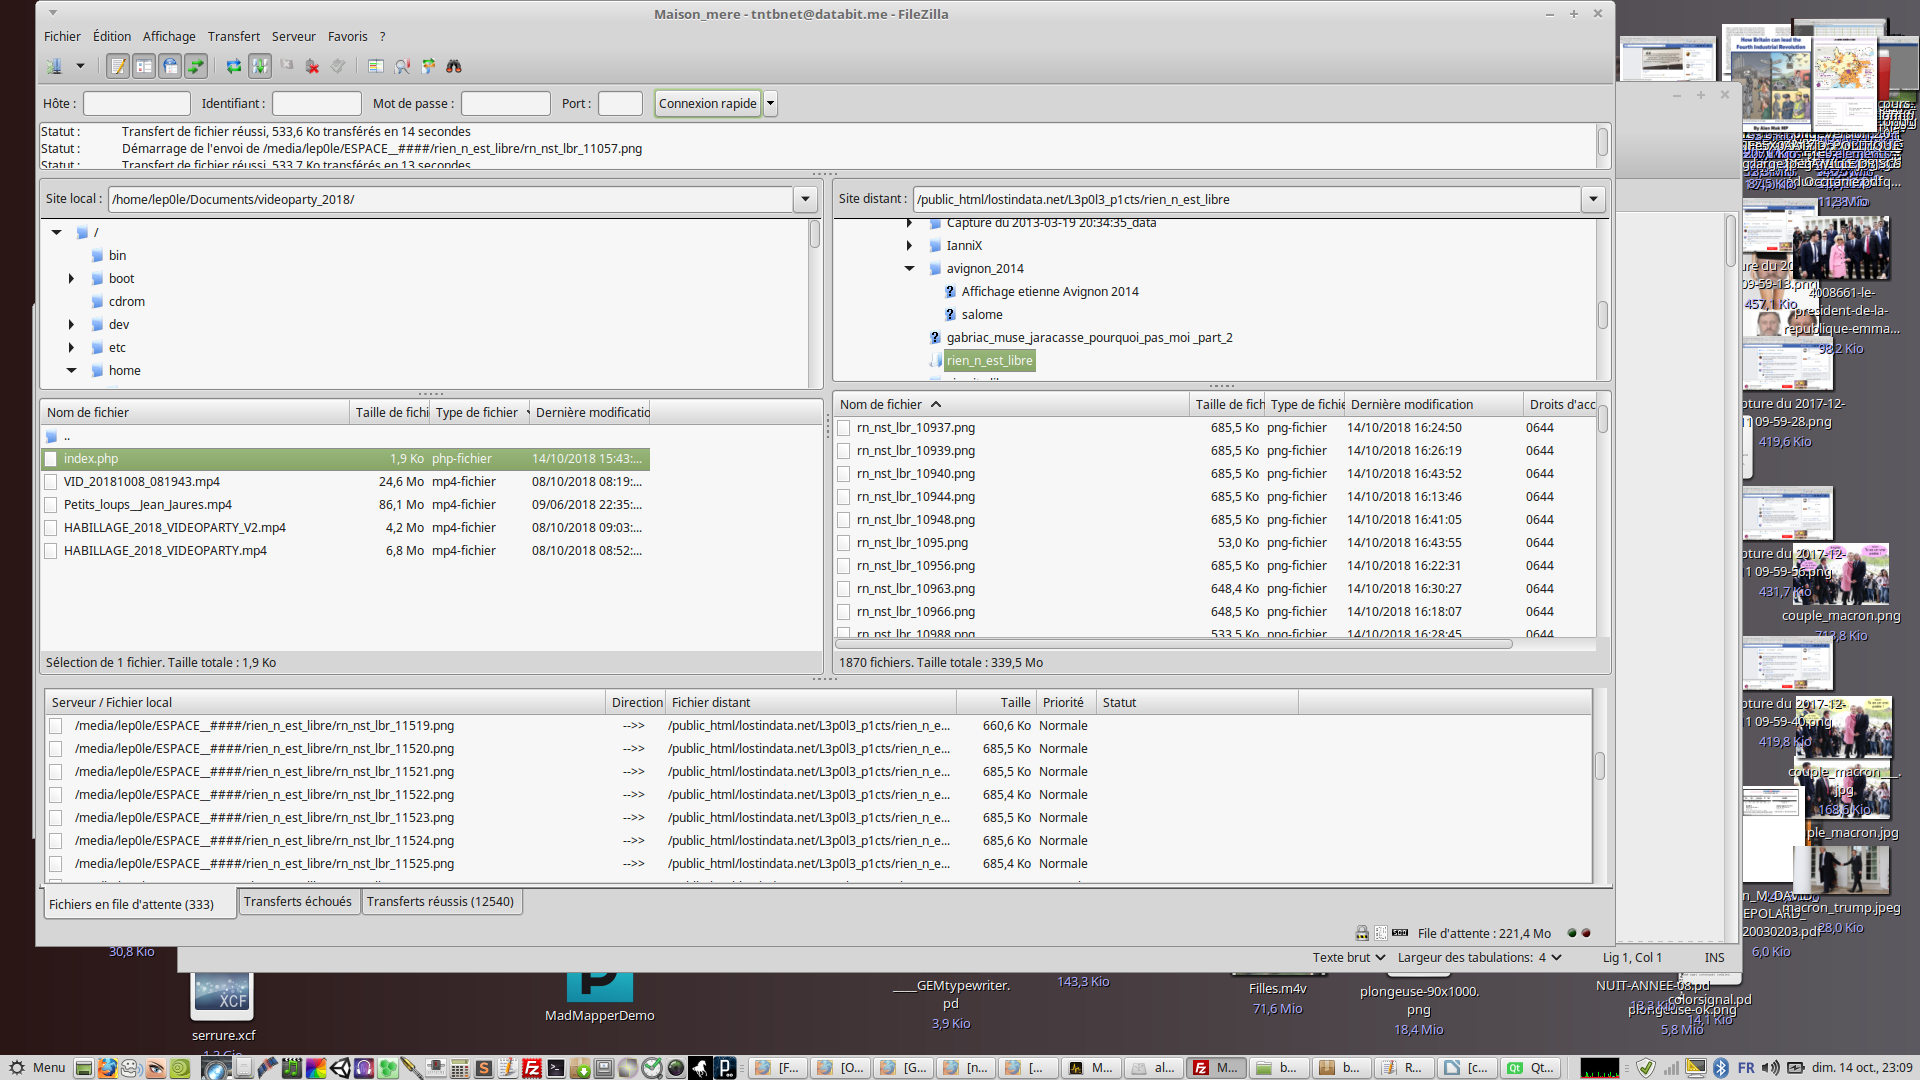The width and height of the screenshot is (1920, 1080).
Task: Switch to the Transferts réussis tab
Action: (440, 902)
